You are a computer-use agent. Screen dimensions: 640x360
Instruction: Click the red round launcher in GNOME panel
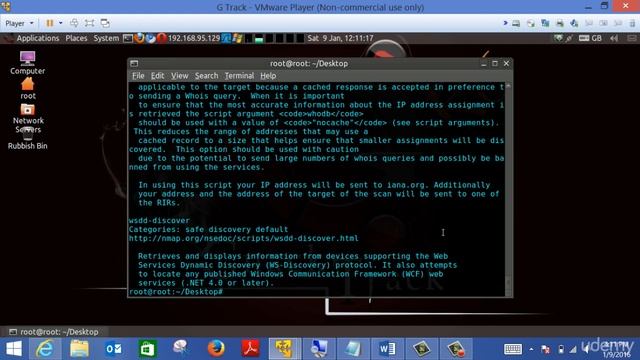click(162, 38)
